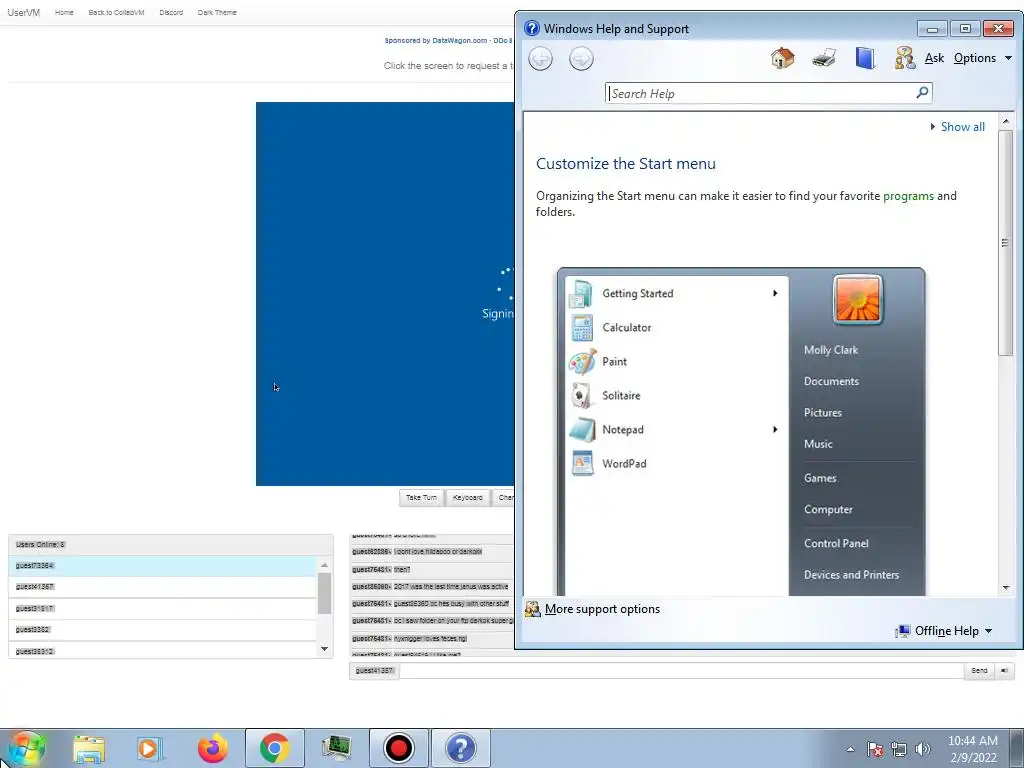Click the More support options people icon
The height and width of the screenshot is (768, 1024).
(x=533, y=609)
